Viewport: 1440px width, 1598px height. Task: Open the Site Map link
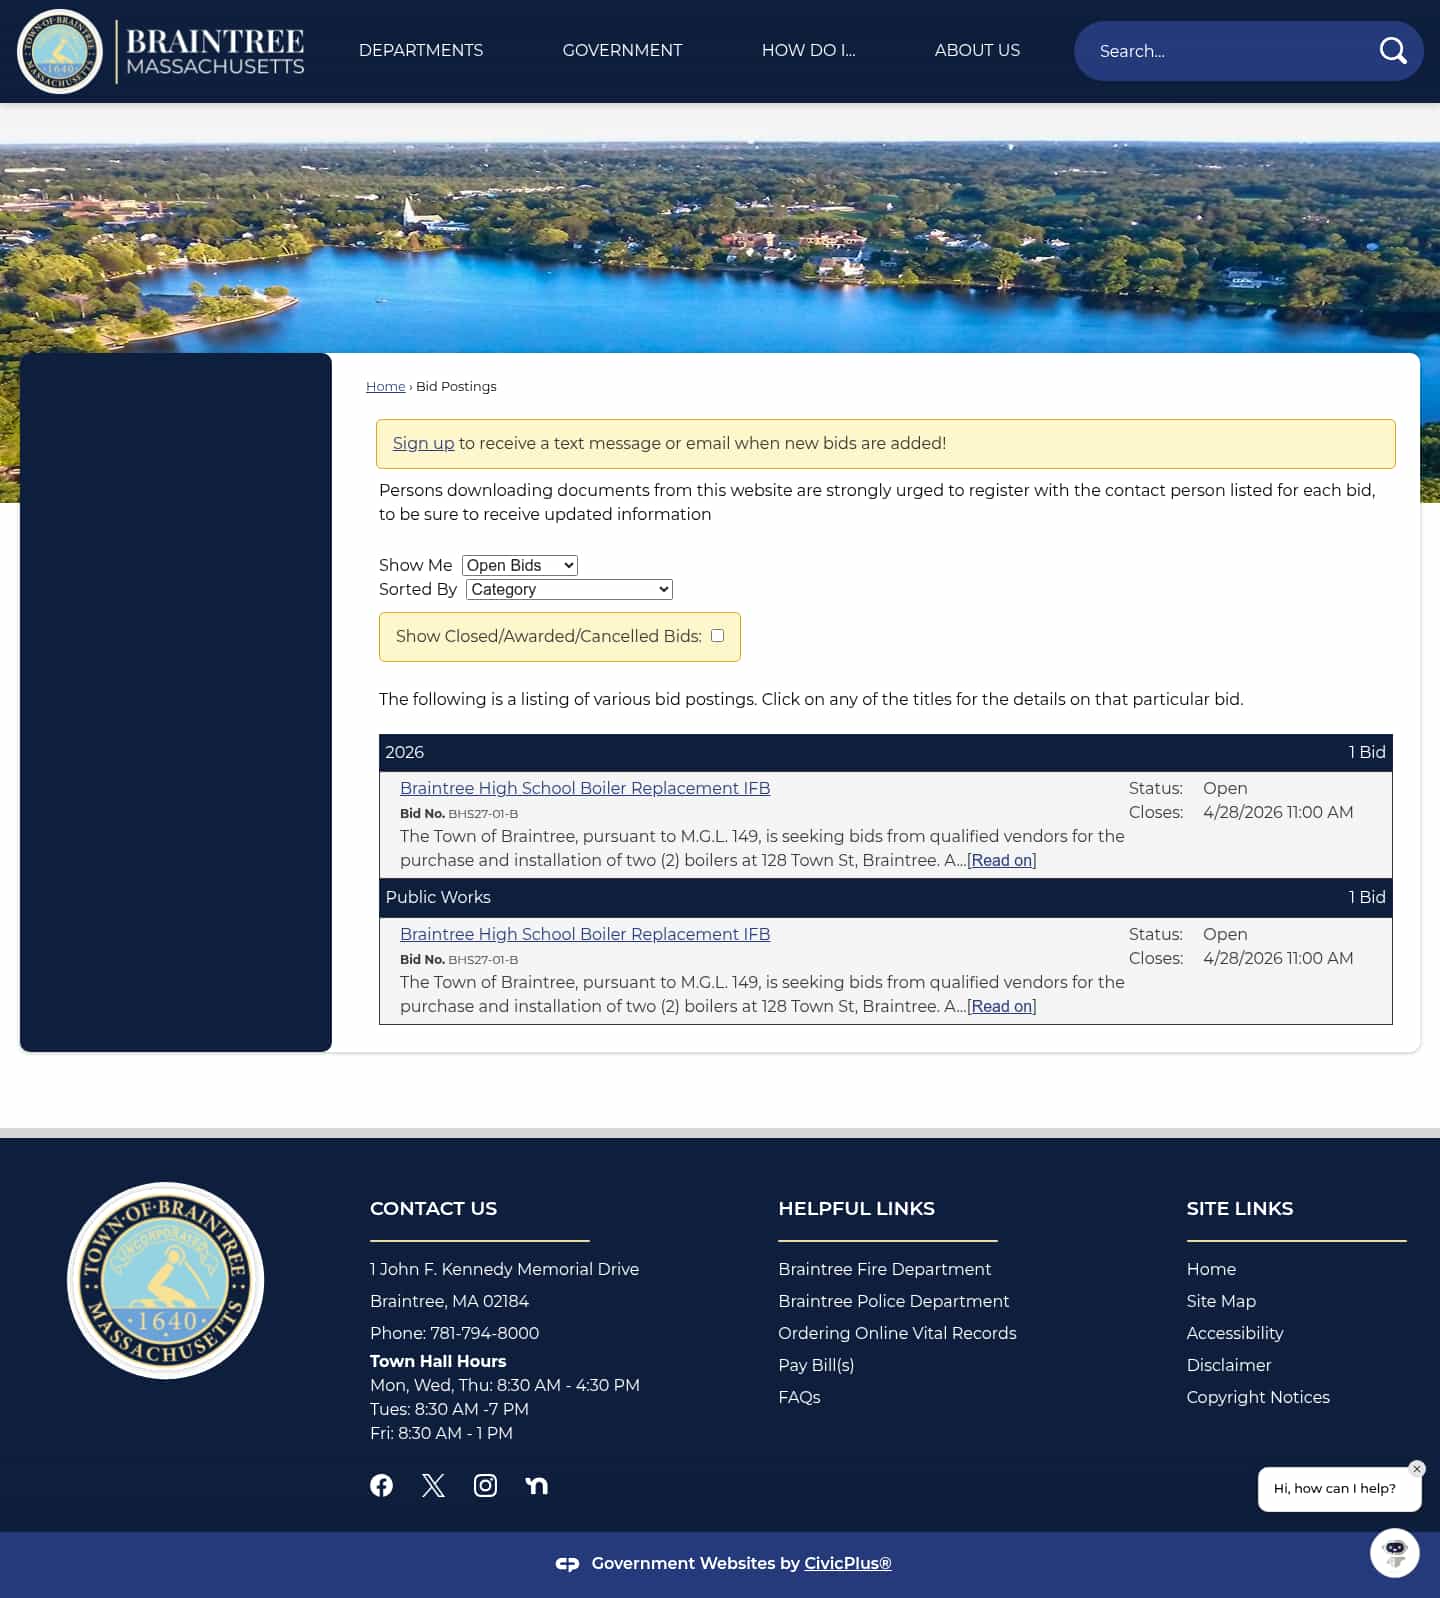click(1221, 1301)
